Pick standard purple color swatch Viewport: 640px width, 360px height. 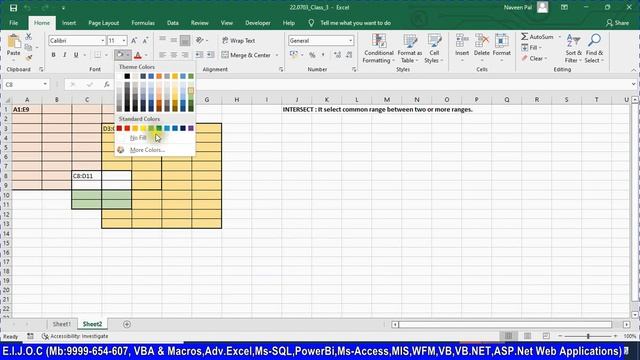tap(191, 128)
